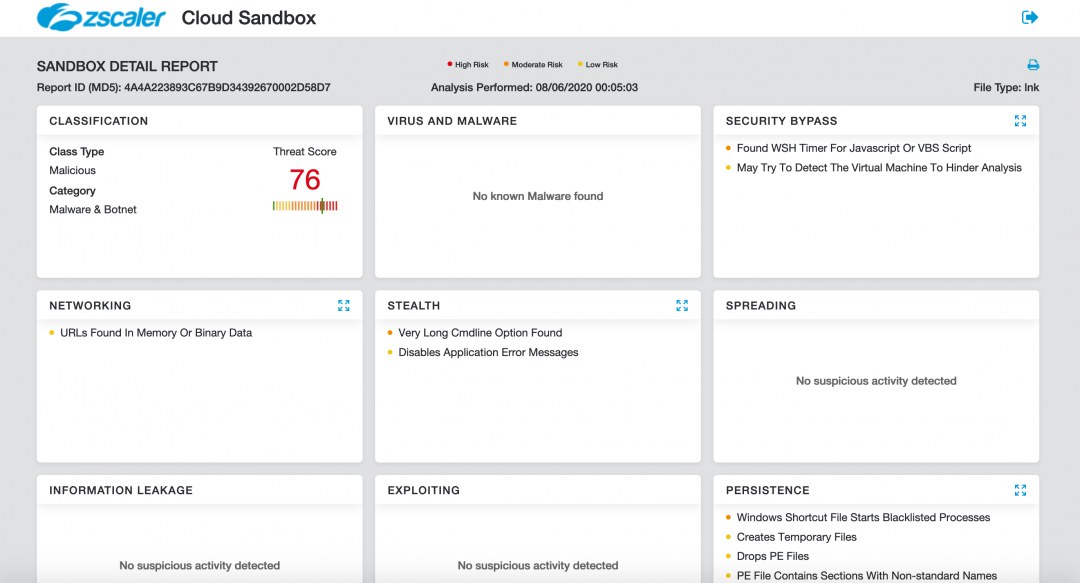This screenshot has height=583, width=1080.
Task: Expand the Security Bypass panel
Action: [1020, 121]
